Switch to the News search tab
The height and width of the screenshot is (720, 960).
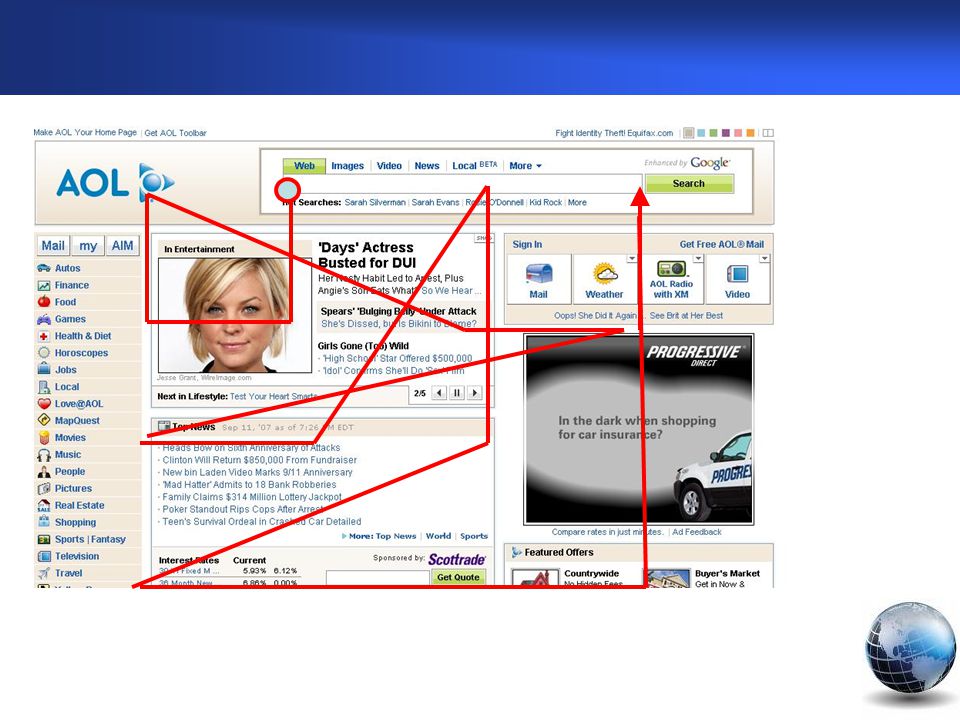click(x=427, y=166)
